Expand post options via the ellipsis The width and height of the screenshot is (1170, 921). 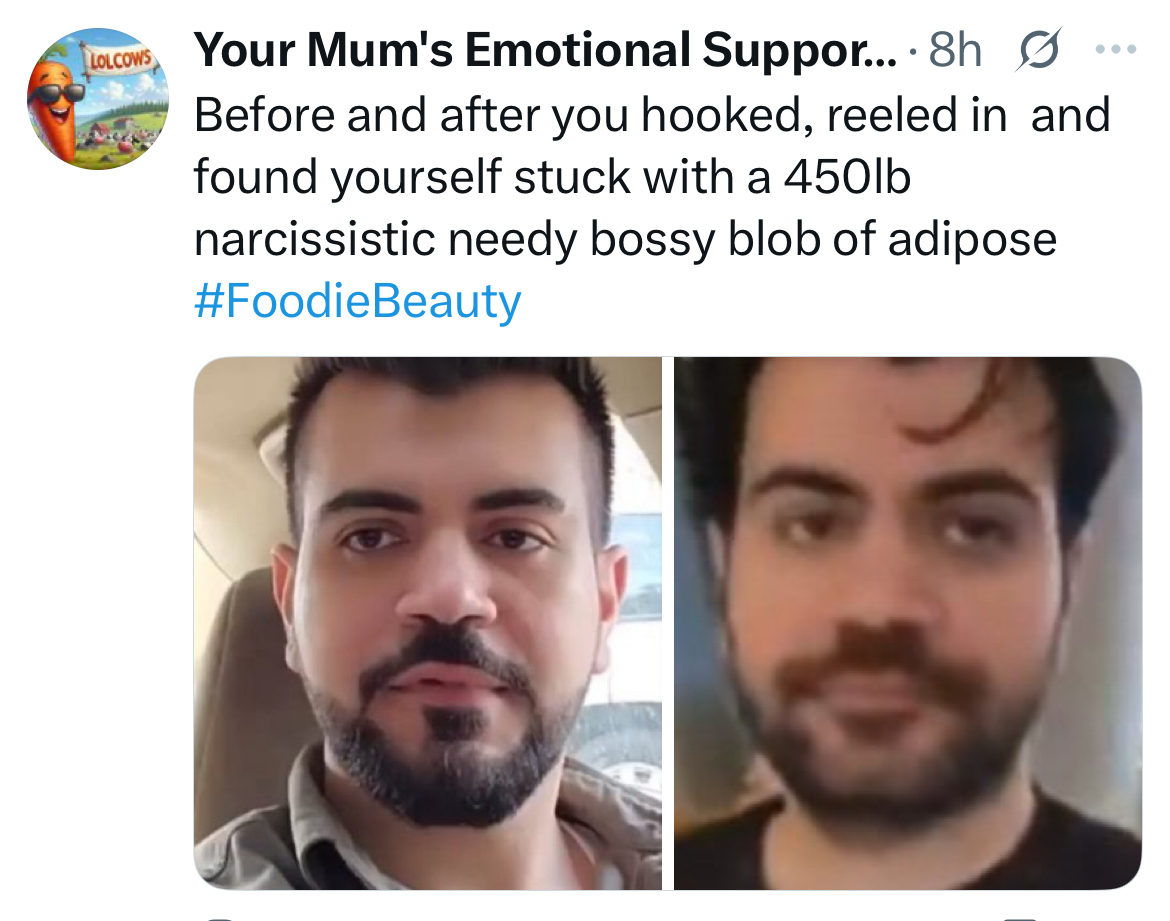pyautogui.click(x=1116, y=49)
